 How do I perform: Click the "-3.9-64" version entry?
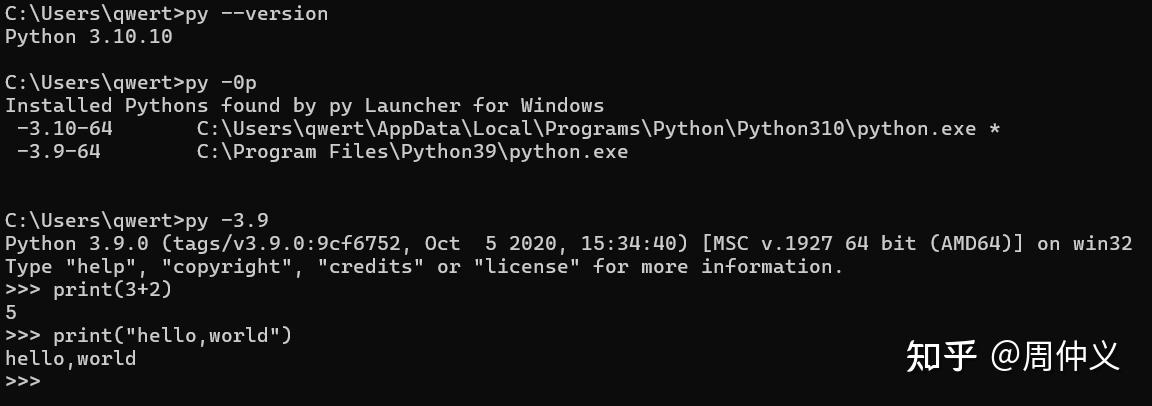click(x=59, y=152)
